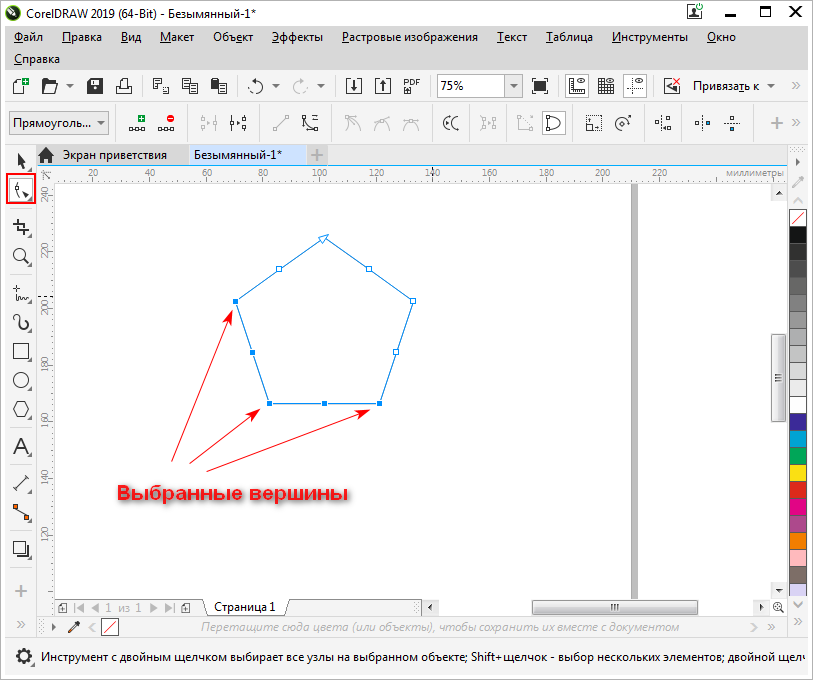813x680 pixels.
Task: Pick the Polygon tool in toolbox
Action: point(20,409)
